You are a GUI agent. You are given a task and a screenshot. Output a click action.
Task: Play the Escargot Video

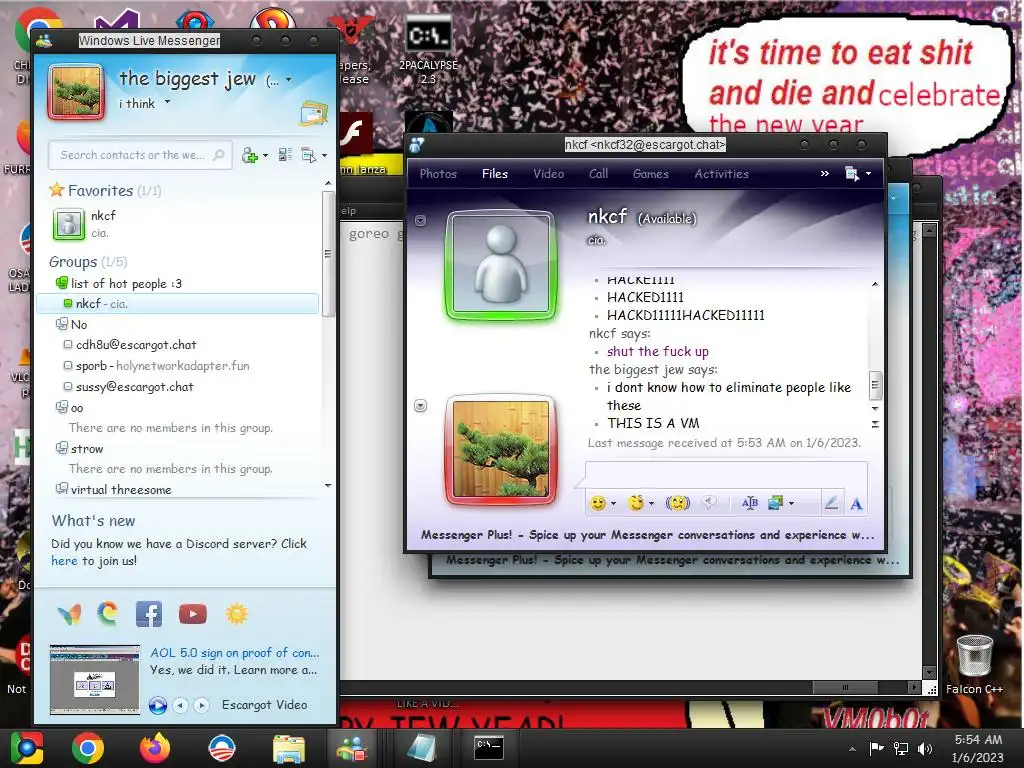click(x=157, y=705)
